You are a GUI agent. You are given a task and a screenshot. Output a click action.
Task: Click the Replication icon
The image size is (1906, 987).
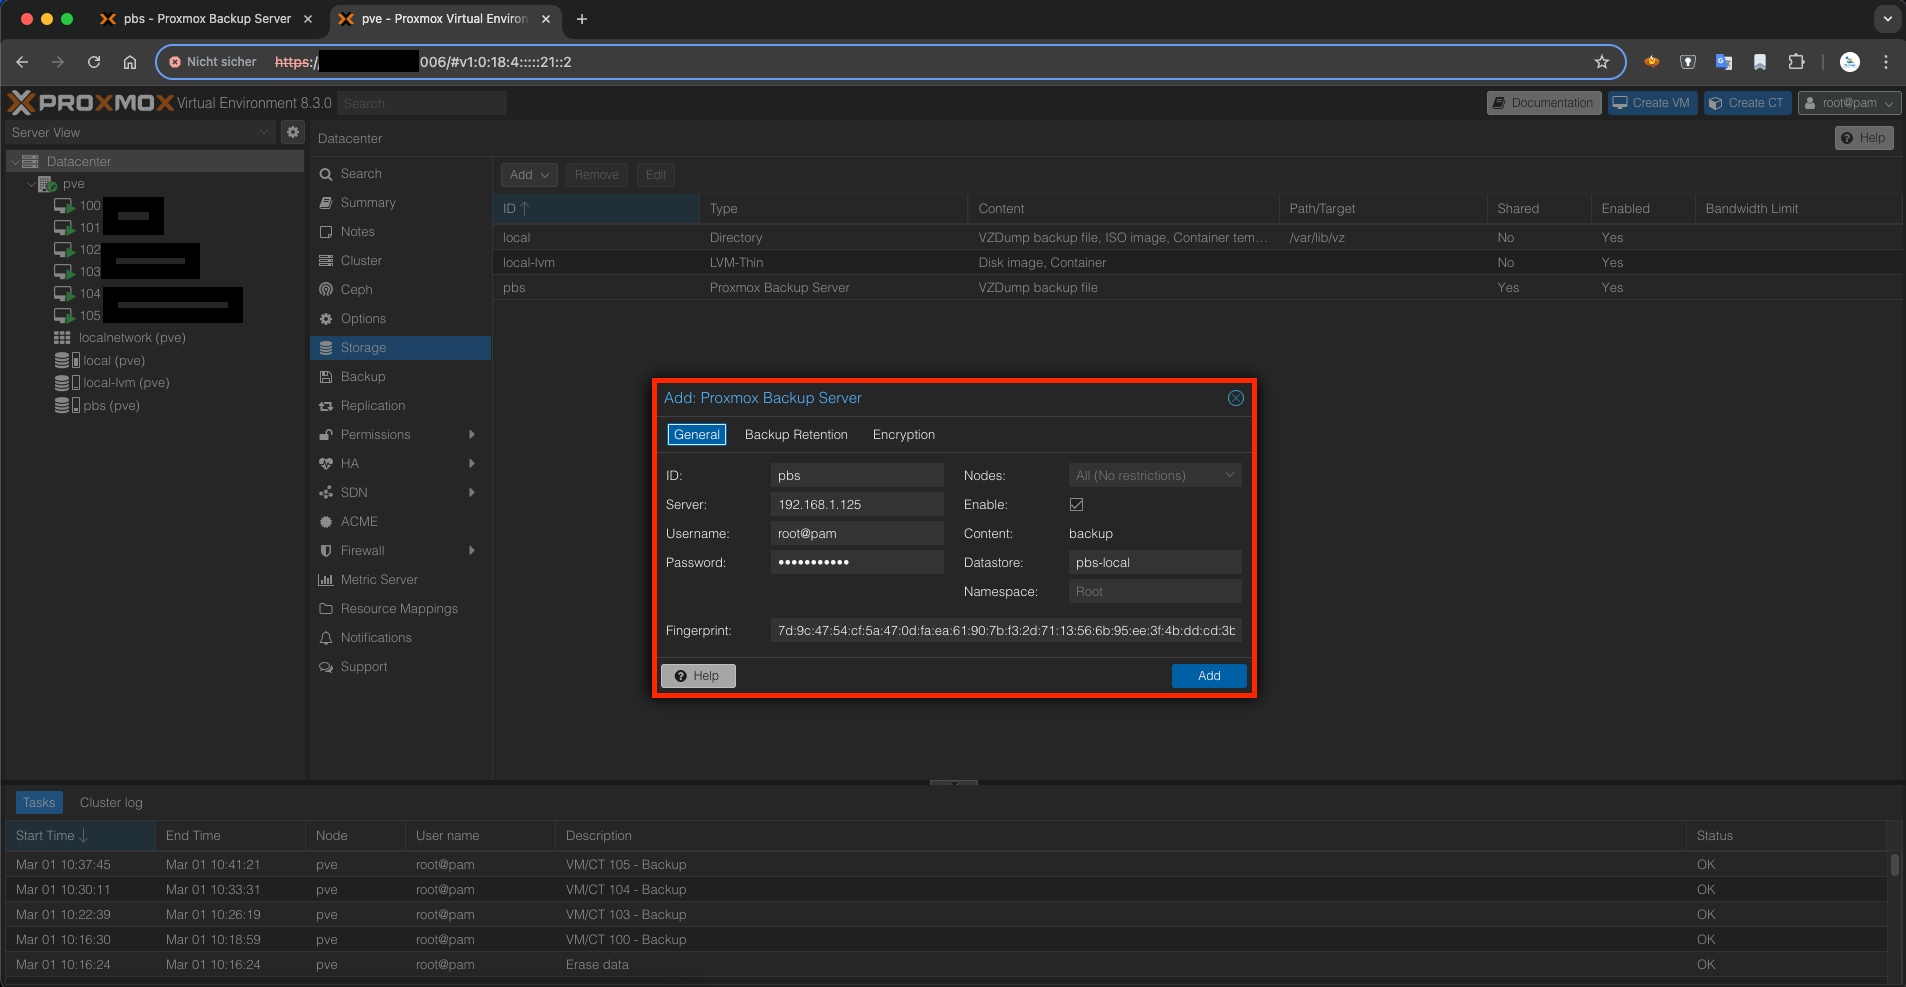coord(325,405)
